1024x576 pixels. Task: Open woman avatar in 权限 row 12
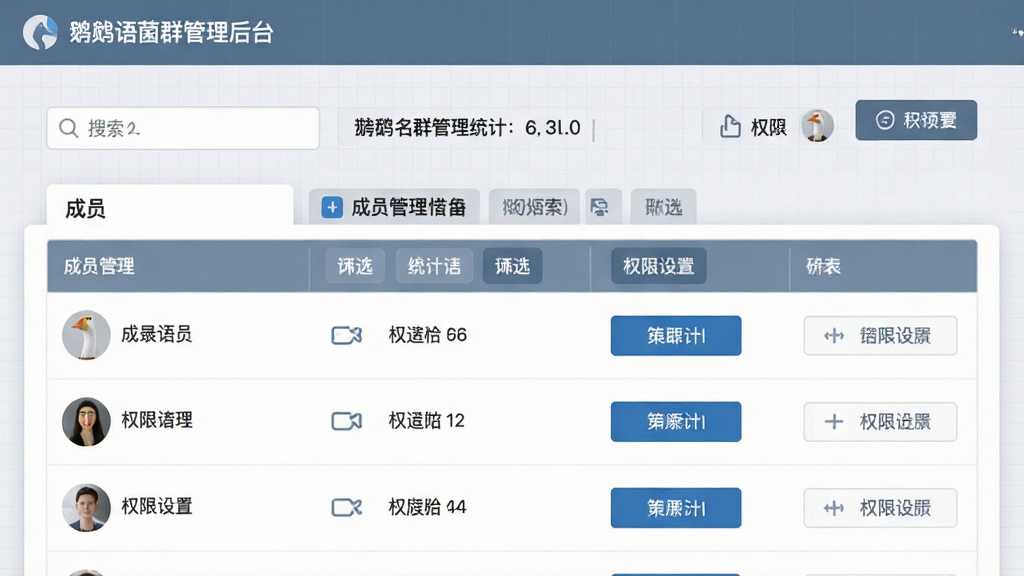[x=86, y=421]
